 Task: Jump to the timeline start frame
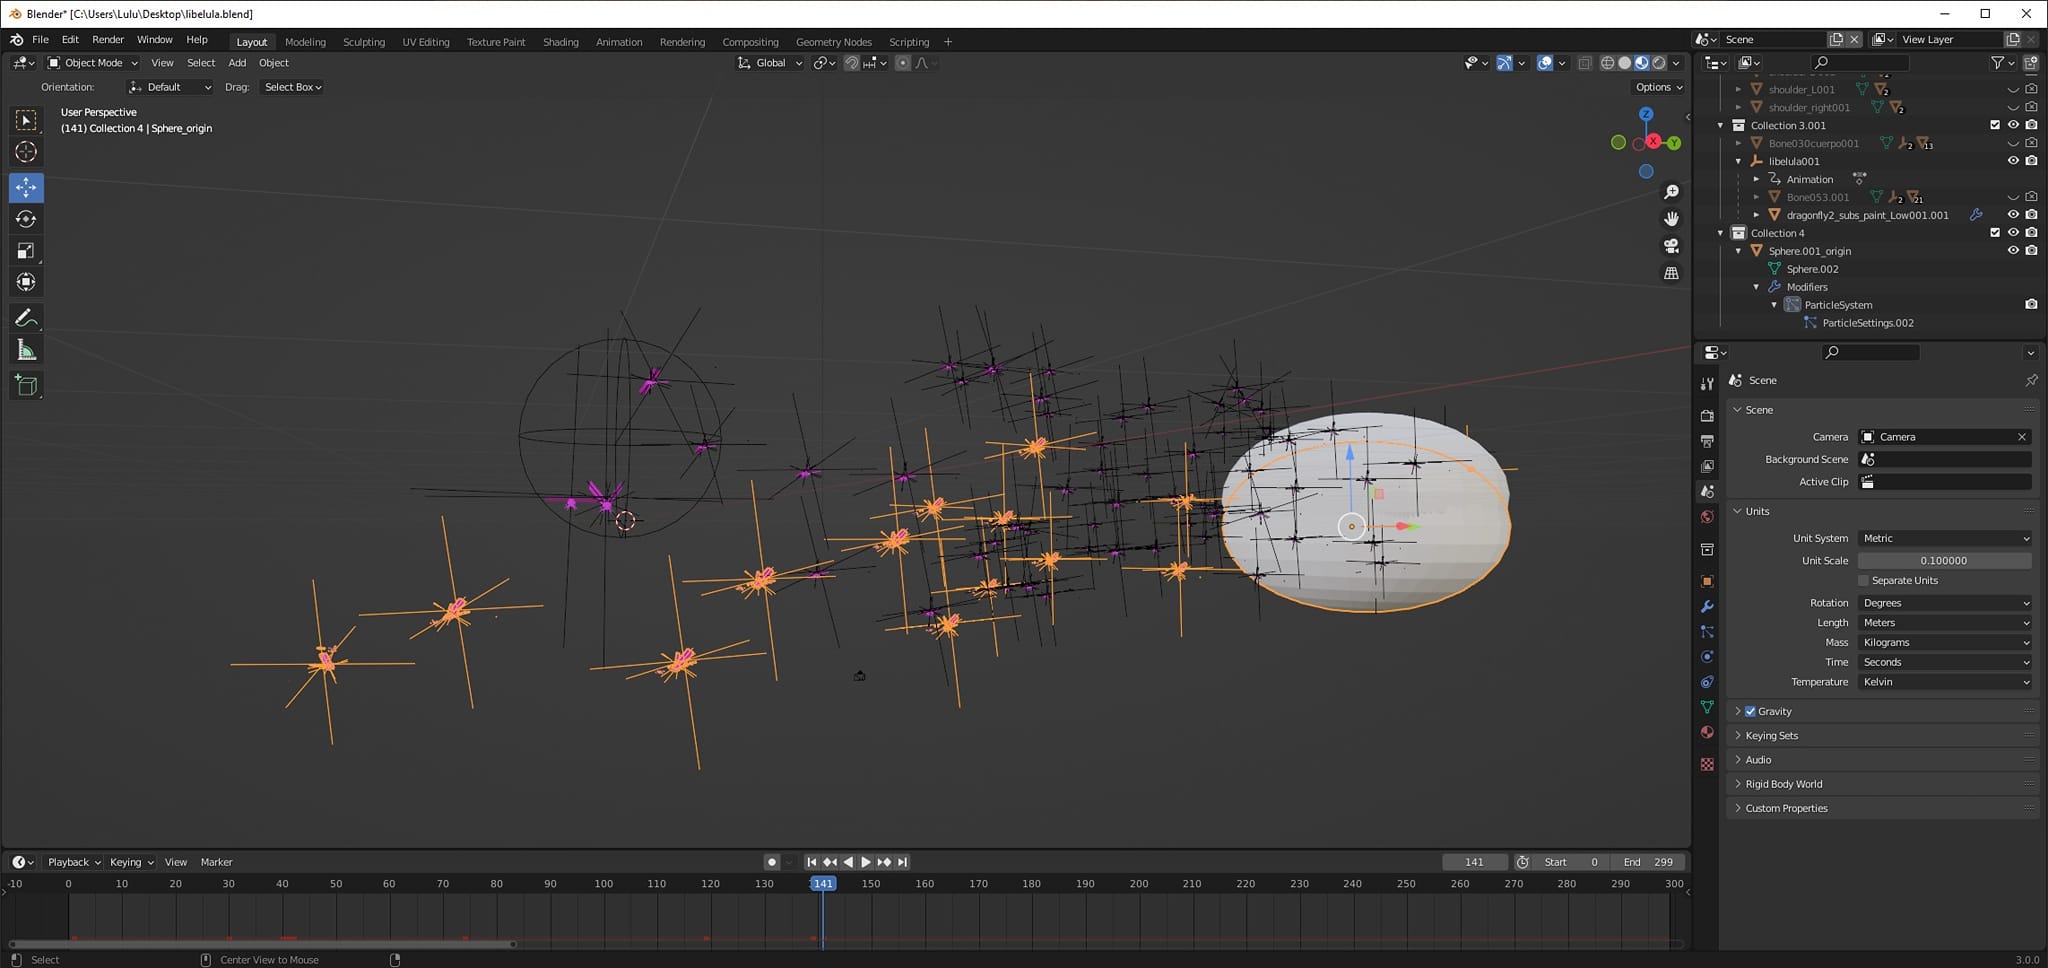812,862
